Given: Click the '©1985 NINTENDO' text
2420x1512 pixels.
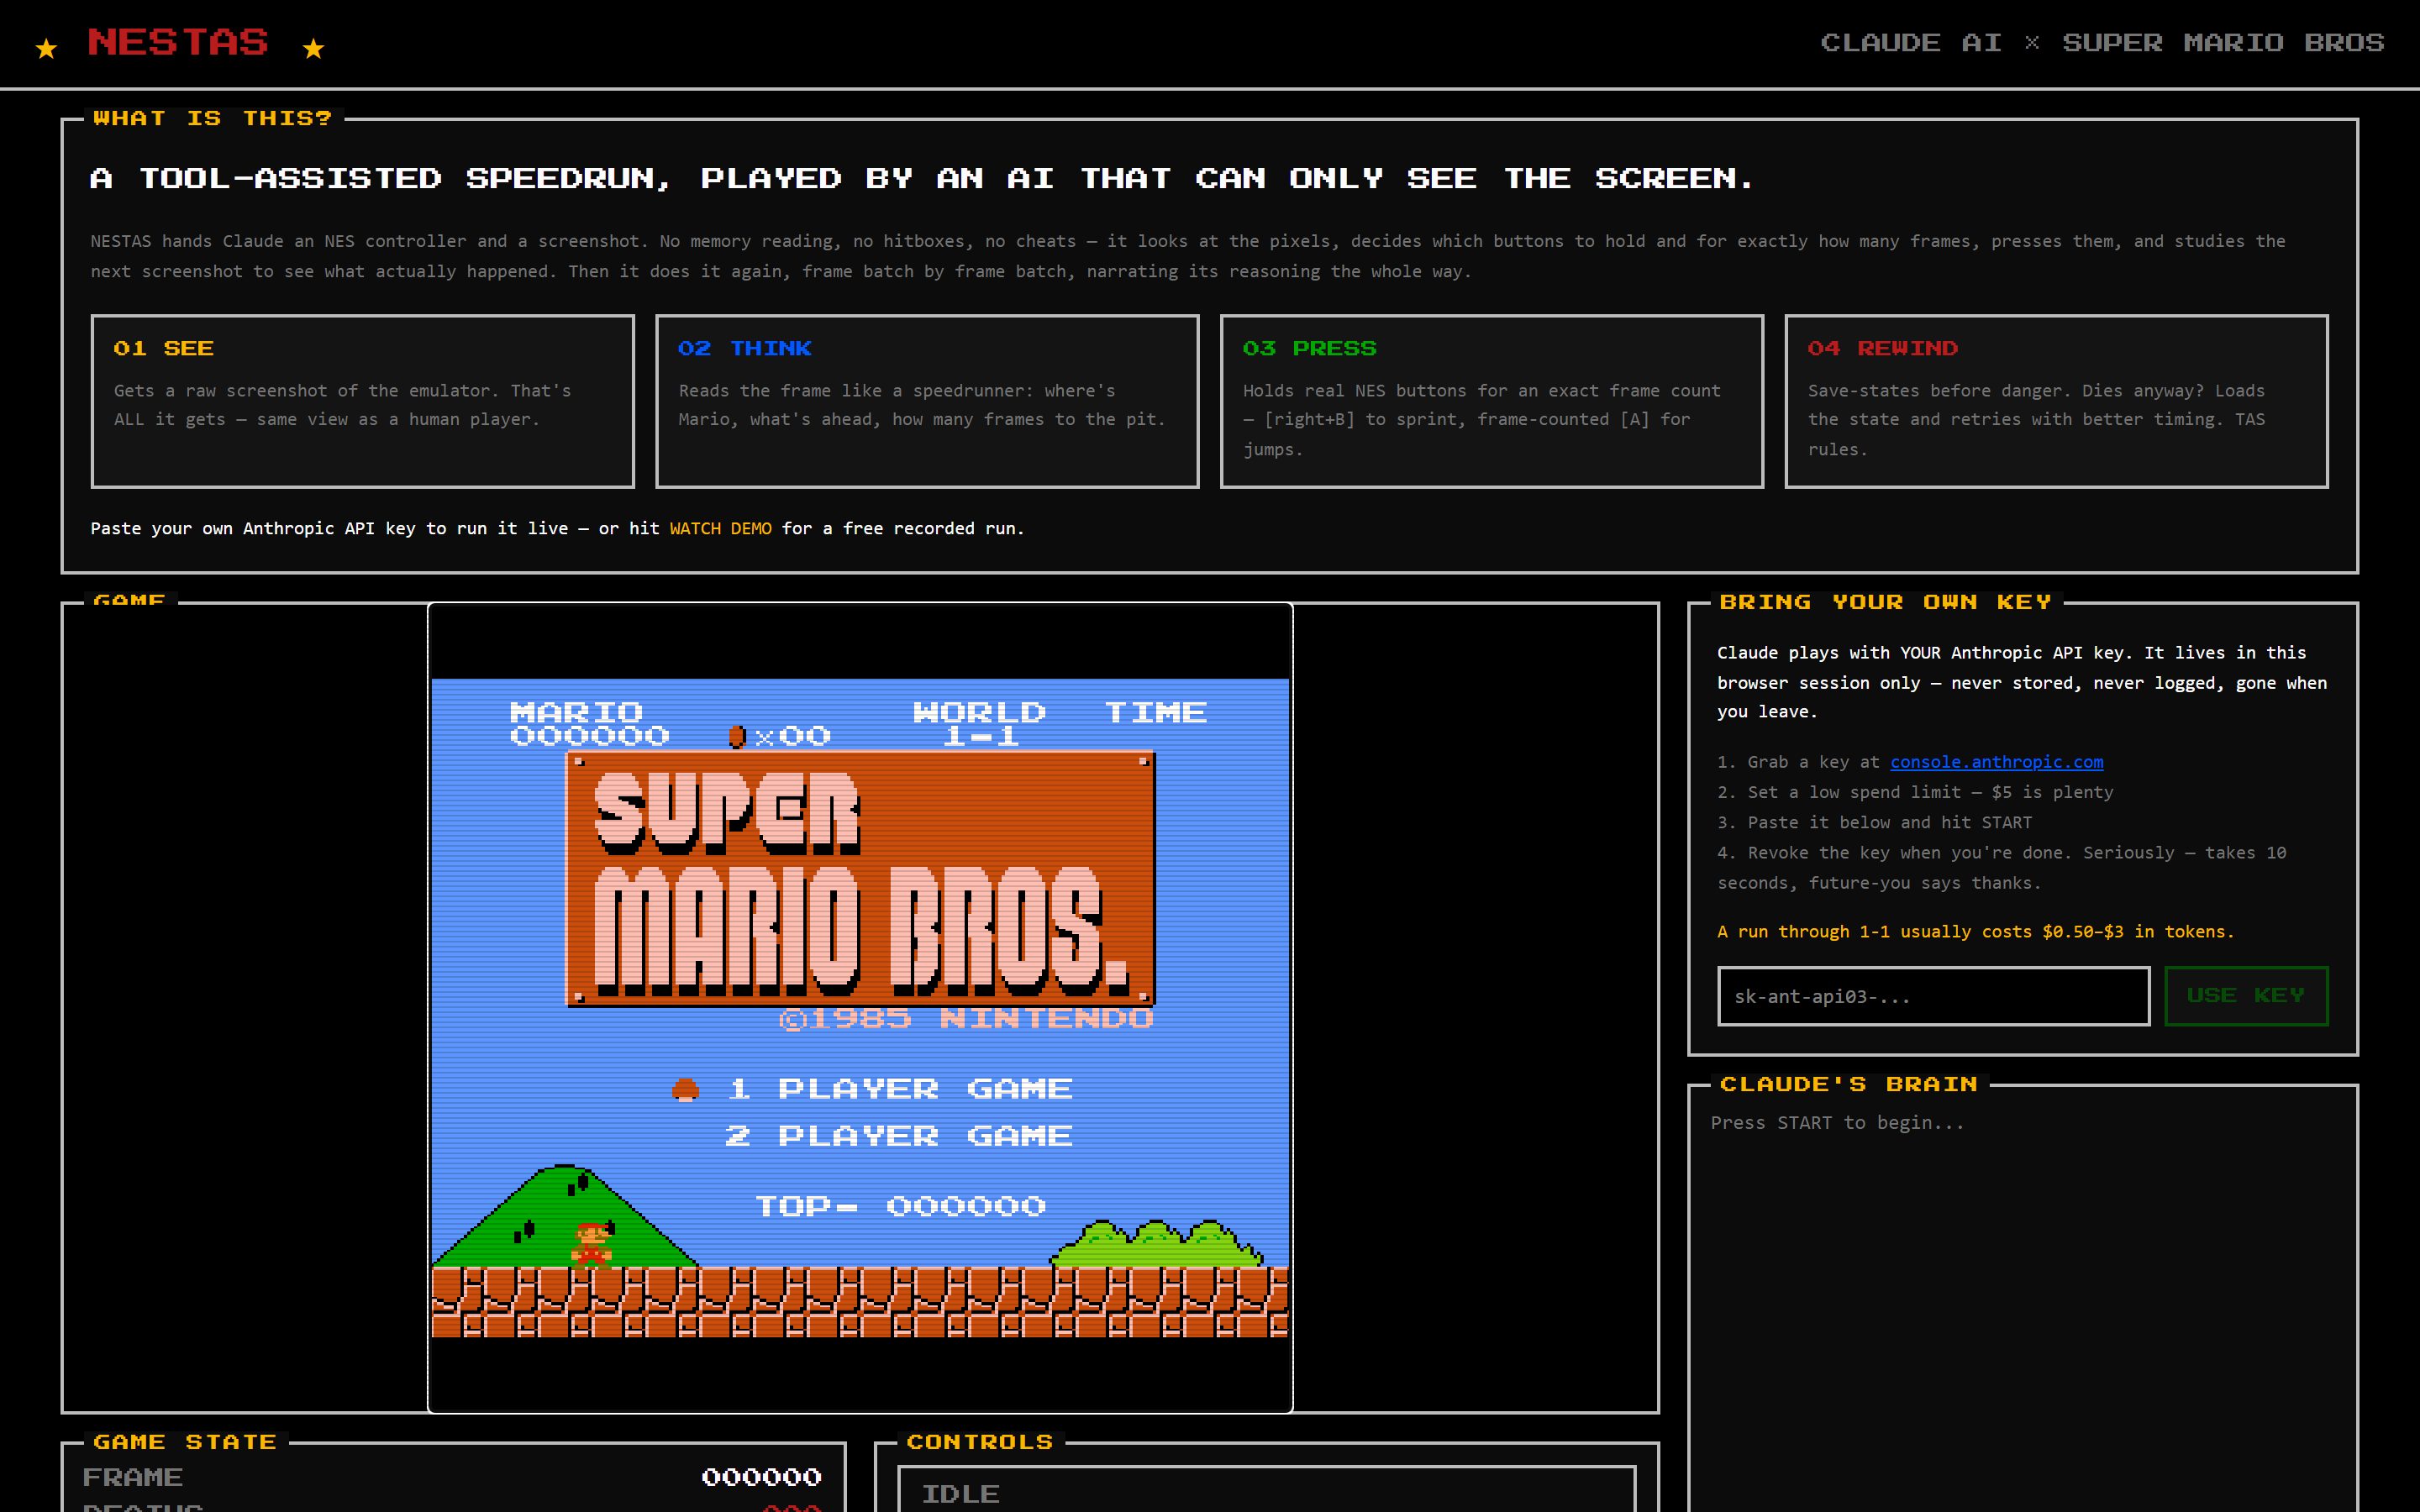Looking at the screenshot, I should pyautogui.click(x=966, y=1019).
